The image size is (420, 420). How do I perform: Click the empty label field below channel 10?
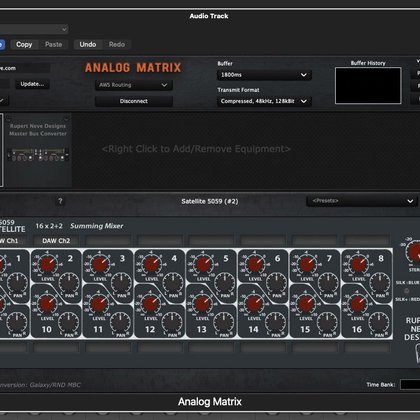56,348
